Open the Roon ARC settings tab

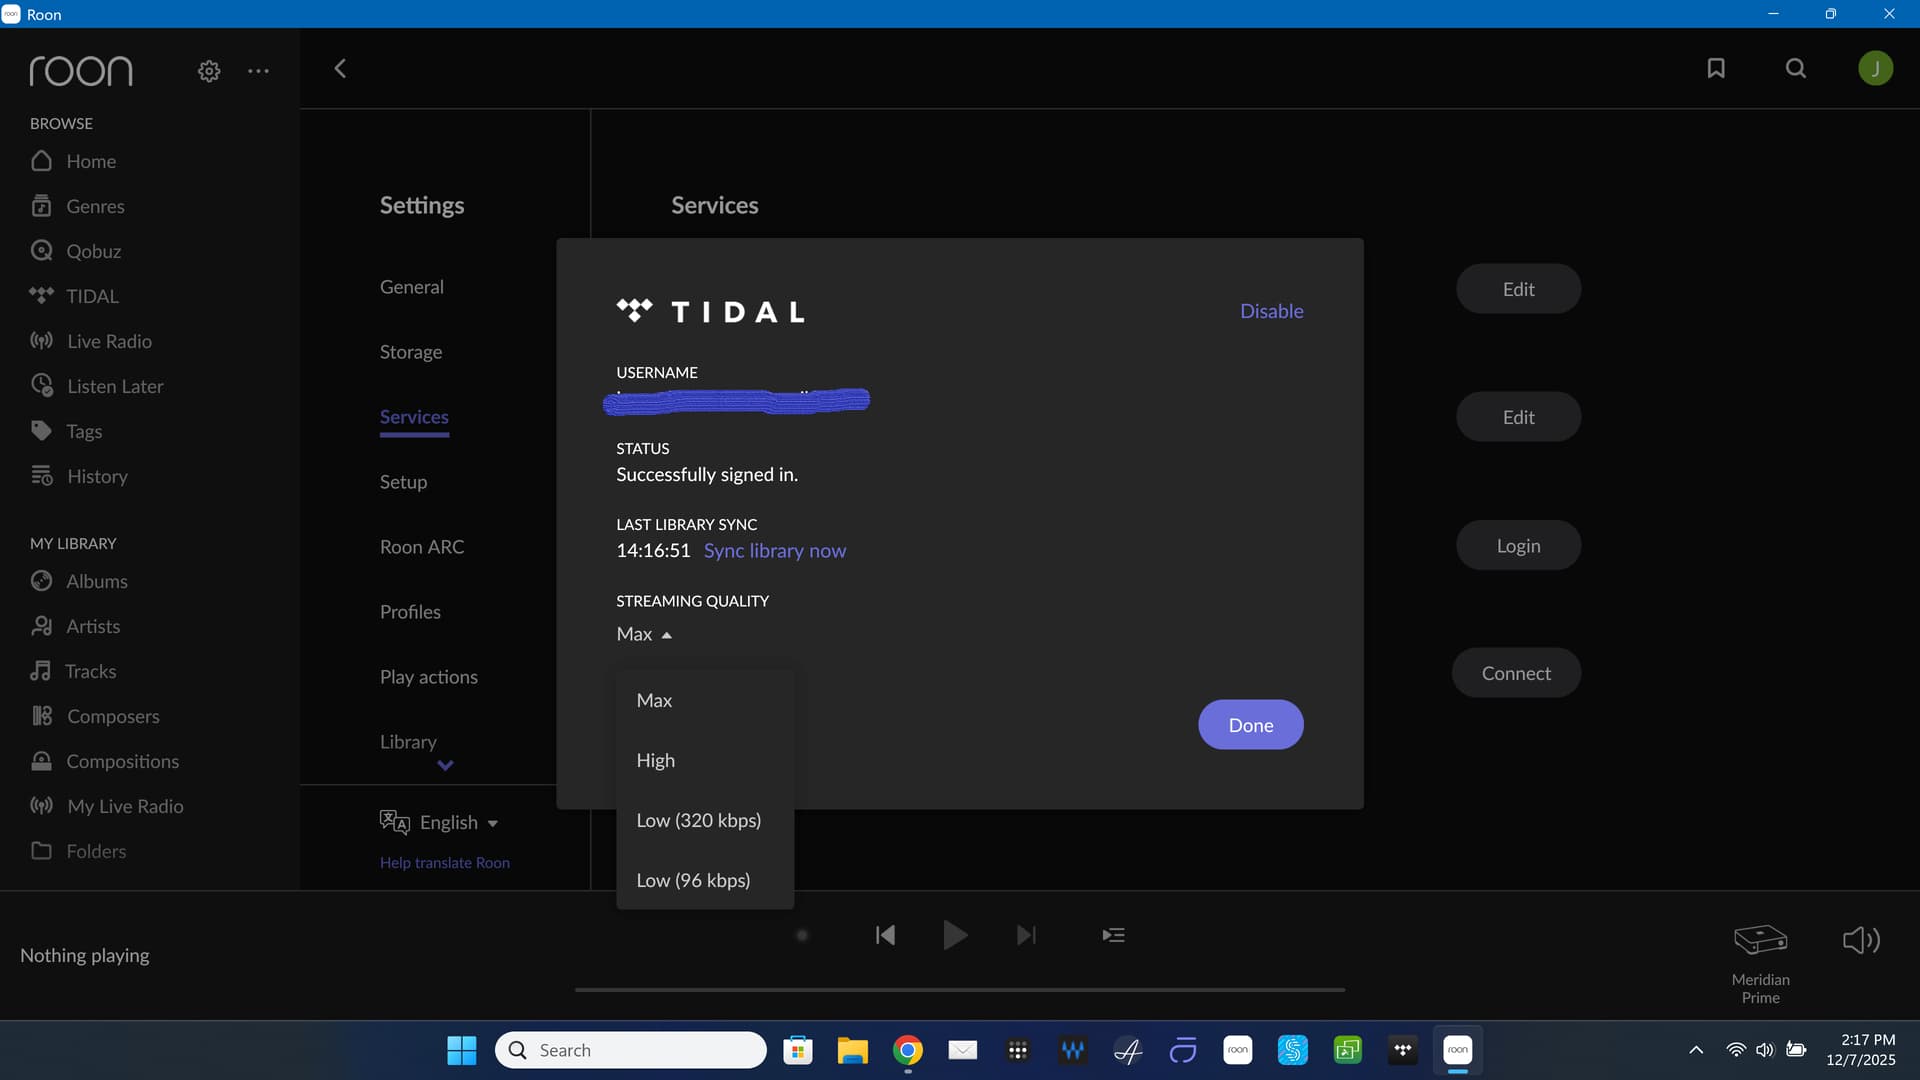pos(422,547)
